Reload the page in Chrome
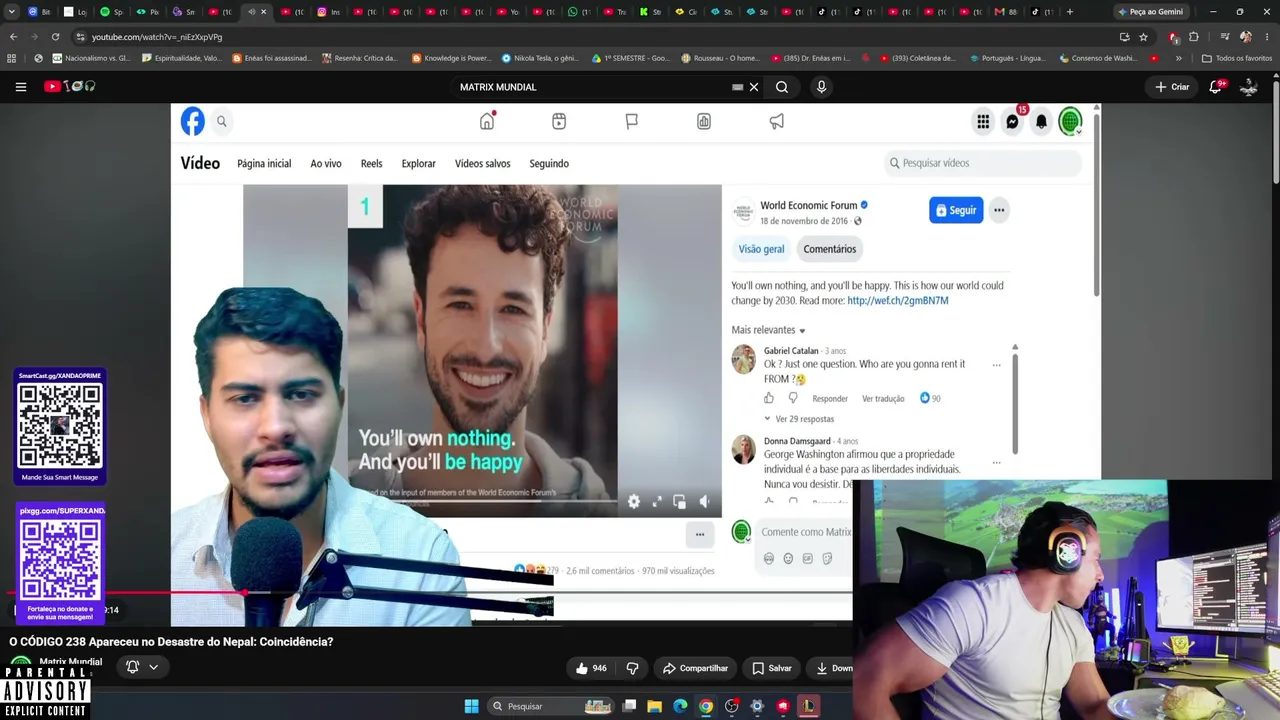Viewport: 1280px width, 720px height. click(55, 37)
